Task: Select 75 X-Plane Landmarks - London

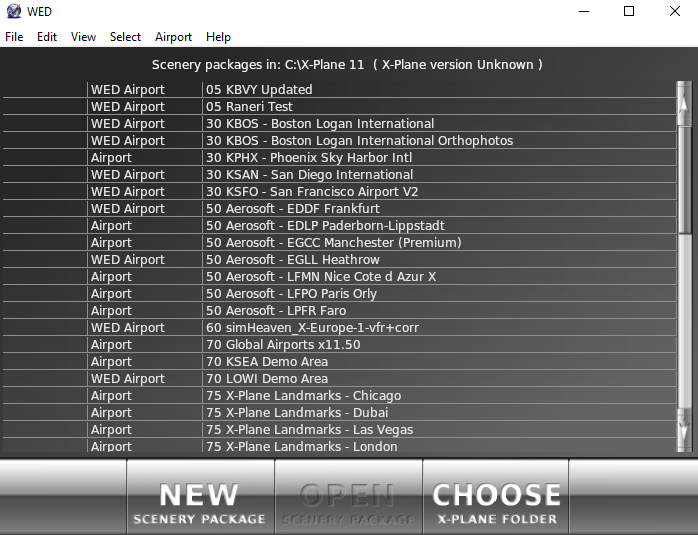Action: pyautogui.click(x=339, y=446)
